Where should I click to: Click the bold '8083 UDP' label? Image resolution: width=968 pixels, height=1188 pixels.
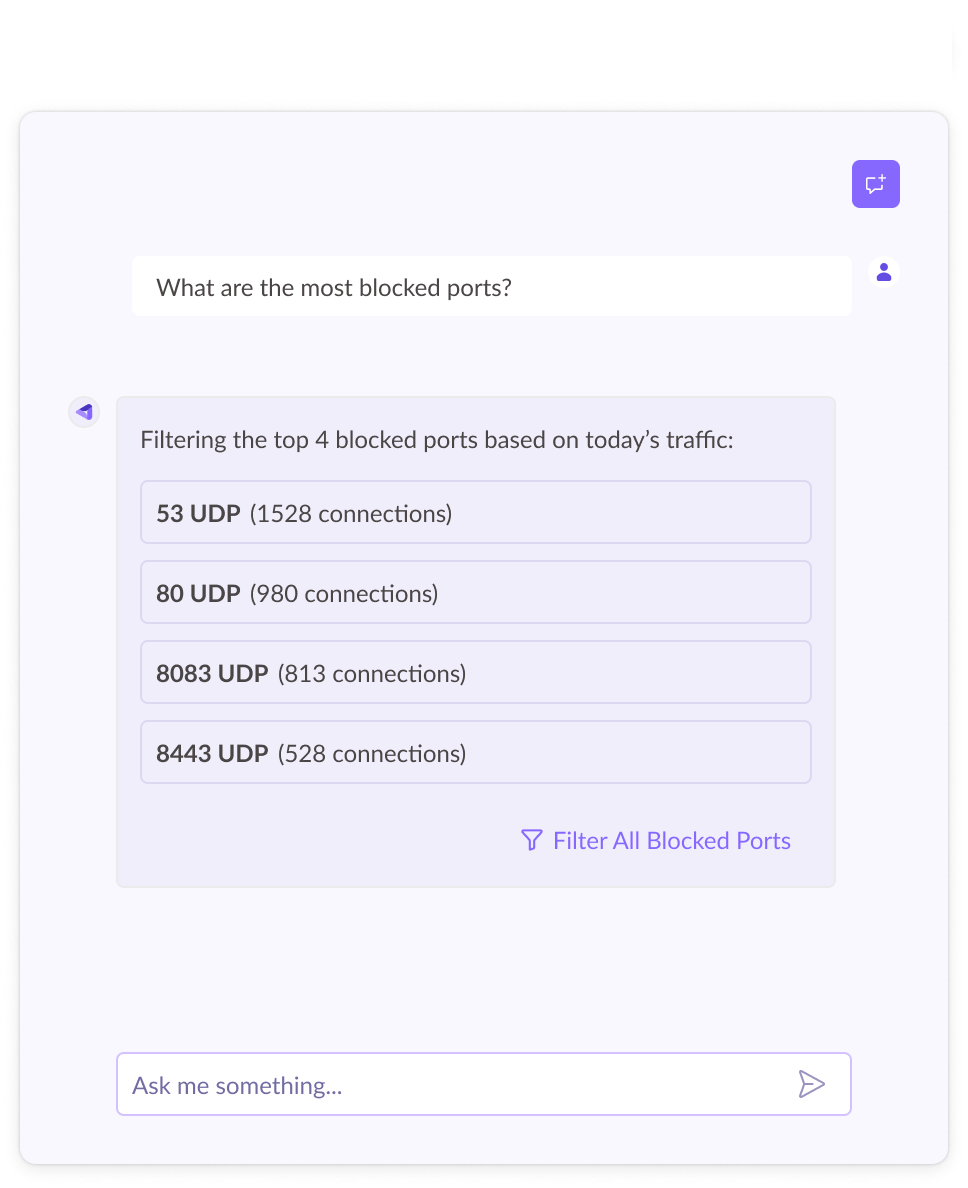click(212, 674)
